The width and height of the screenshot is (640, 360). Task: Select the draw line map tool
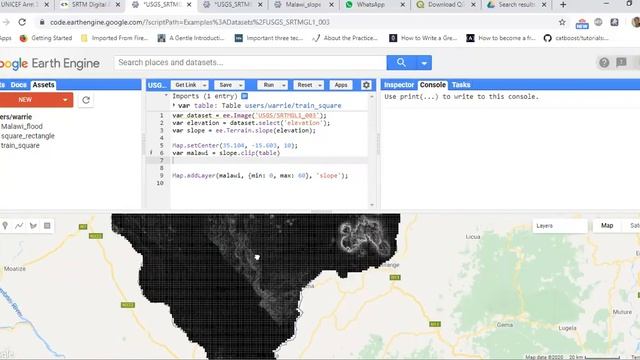point(19,226)
